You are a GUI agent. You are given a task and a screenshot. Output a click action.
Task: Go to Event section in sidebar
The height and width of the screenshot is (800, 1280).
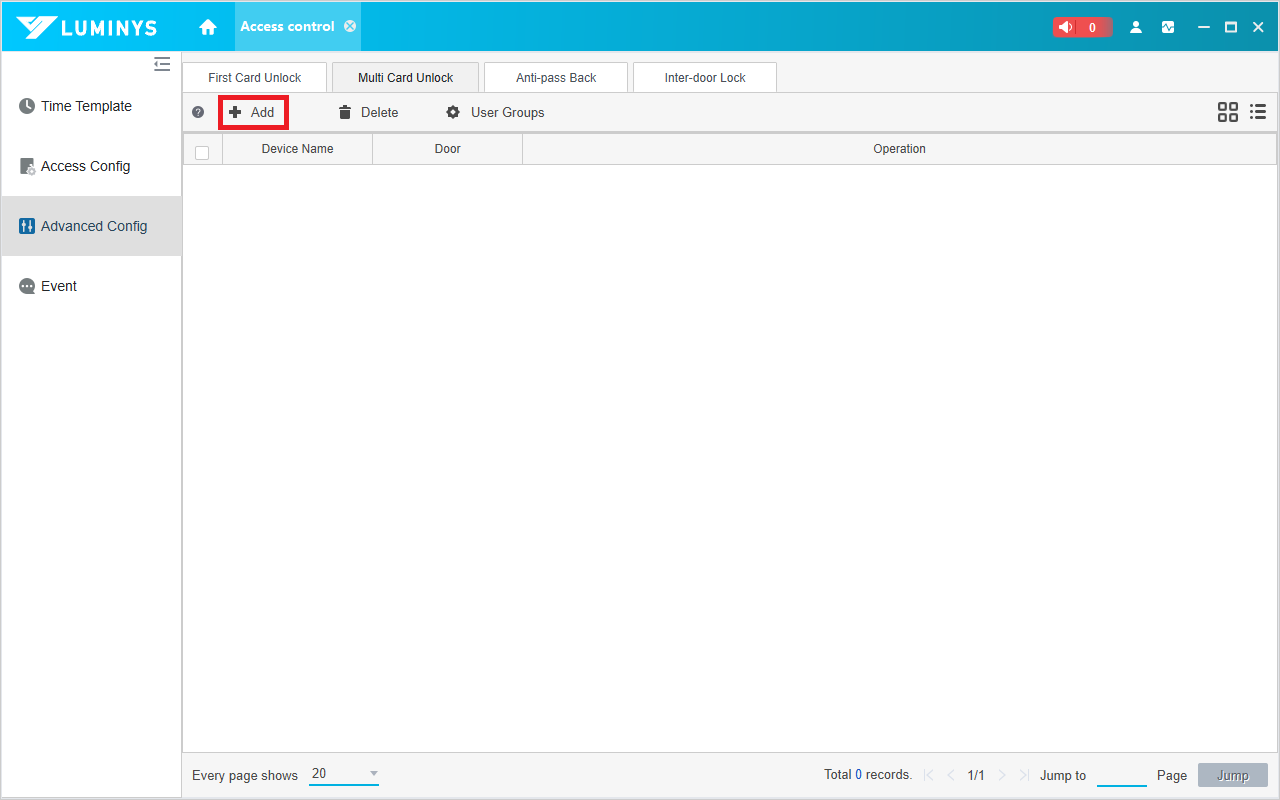(x=59, y=286)
